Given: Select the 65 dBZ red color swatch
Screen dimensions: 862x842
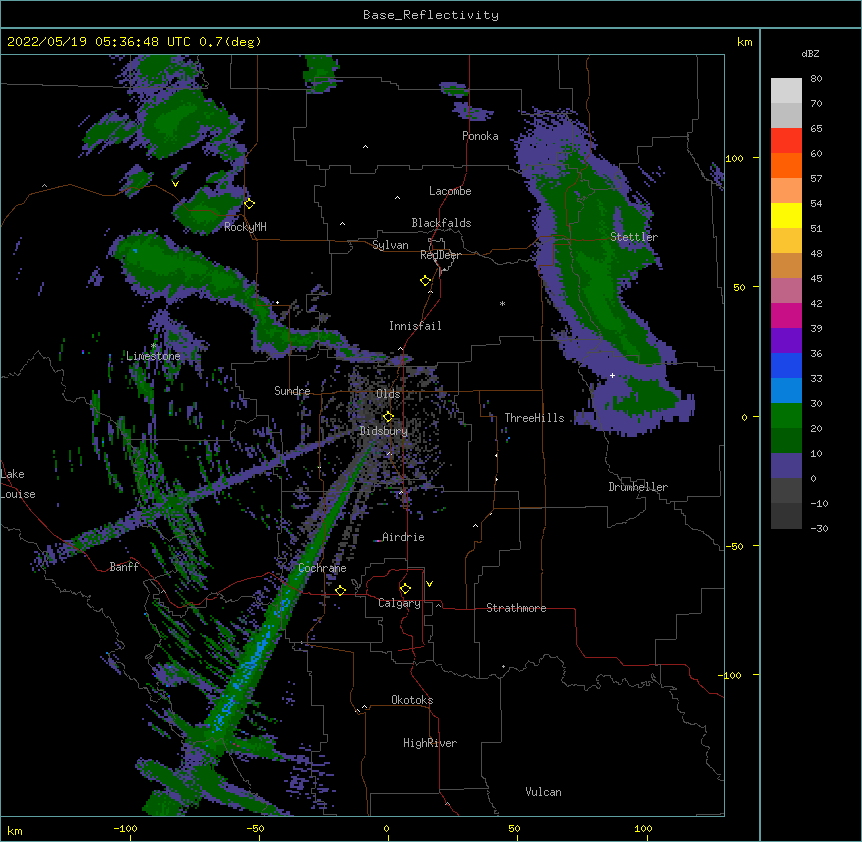Looking at the screenshot, I should tap(786, 140).
